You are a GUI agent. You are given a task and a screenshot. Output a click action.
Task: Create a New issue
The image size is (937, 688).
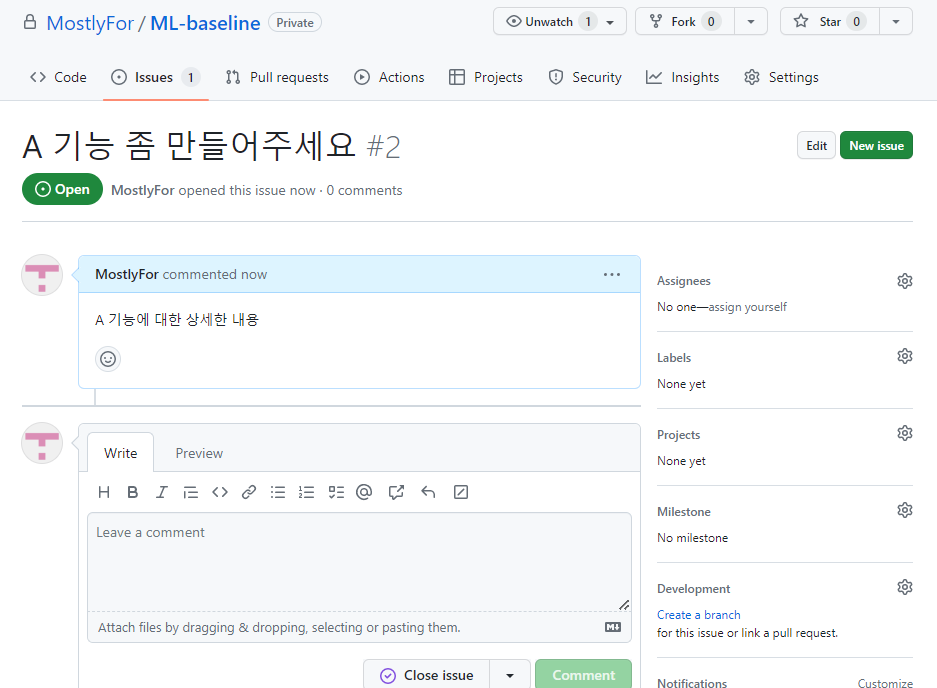(876, 145)
